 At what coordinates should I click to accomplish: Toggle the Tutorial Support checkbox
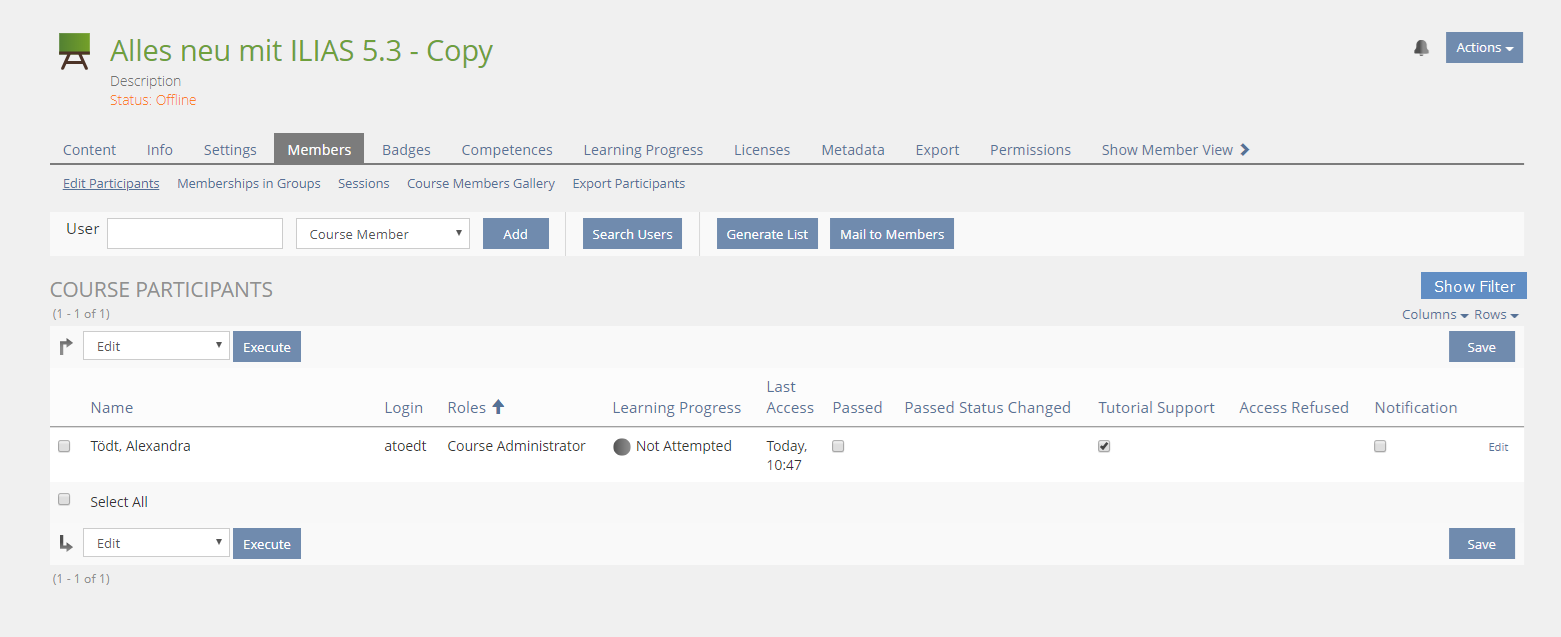(x=1104, y=447)
